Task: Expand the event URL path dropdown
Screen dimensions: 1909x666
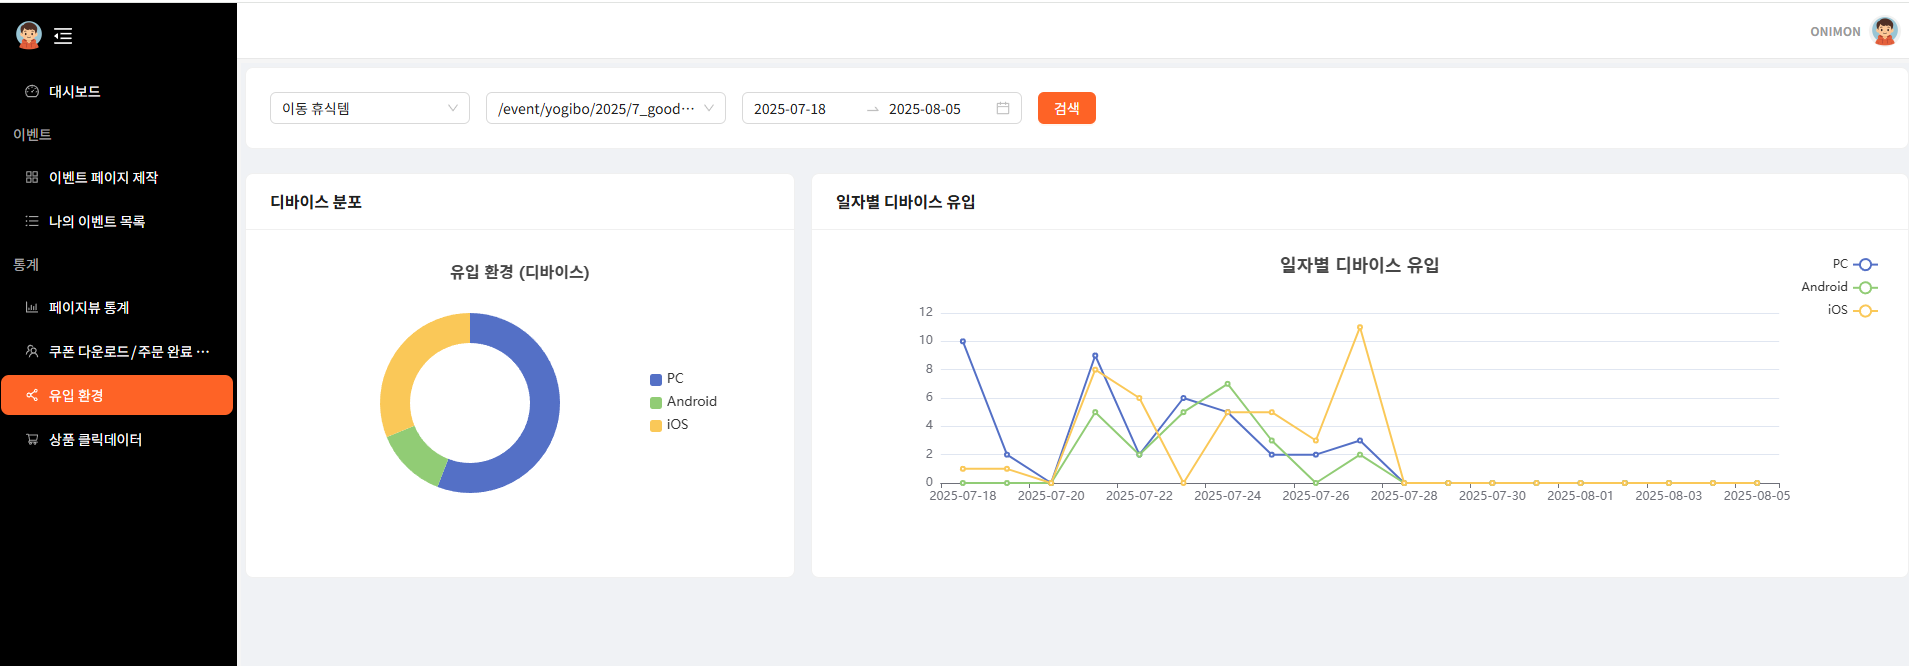Action: pos(605,108)
